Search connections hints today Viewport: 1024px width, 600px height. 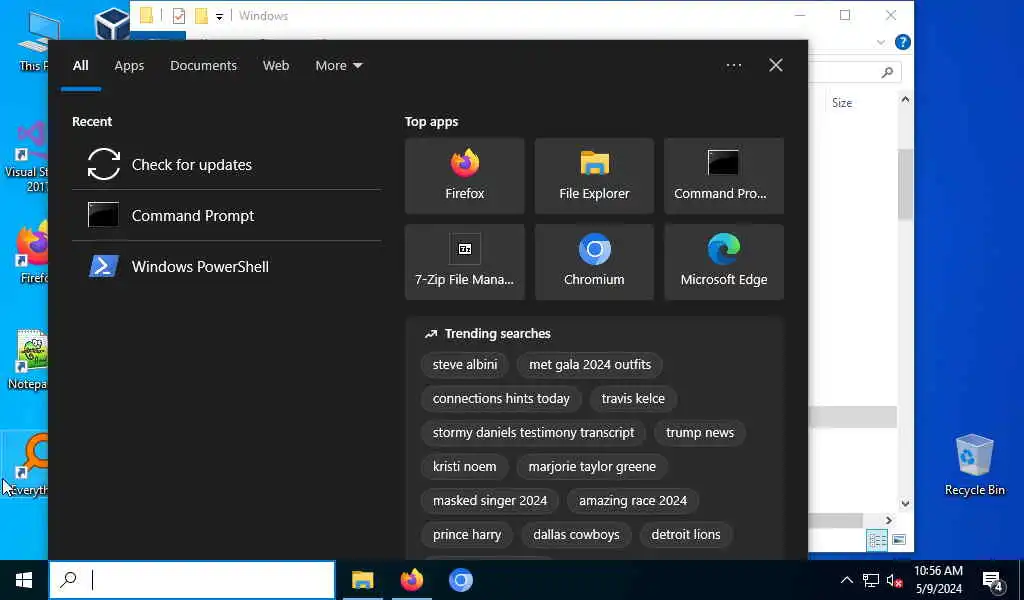[501, 398]
